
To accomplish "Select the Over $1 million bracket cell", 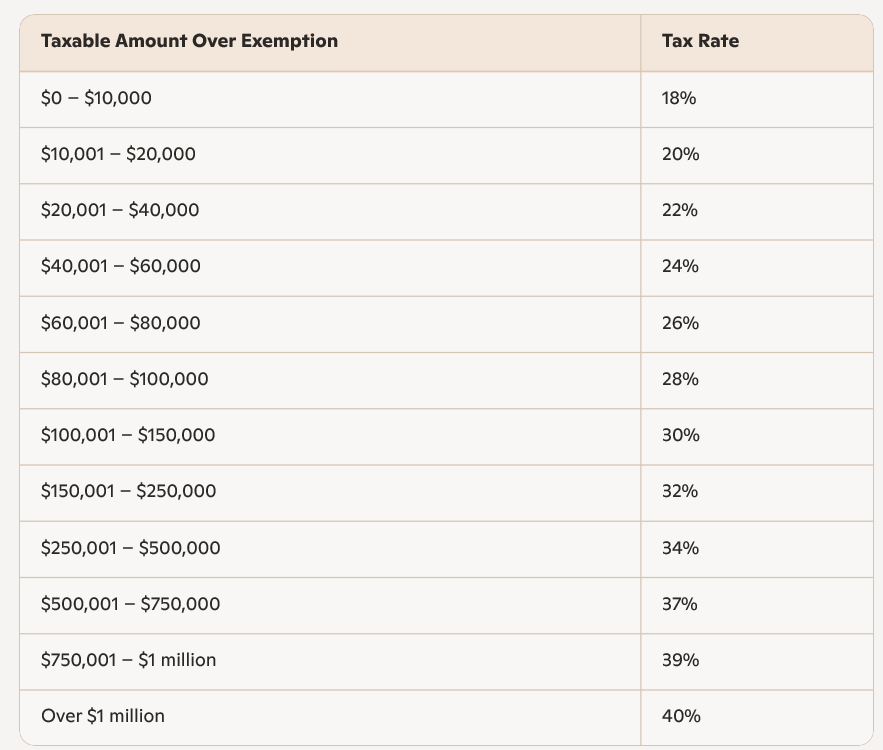I will (103, 716).
